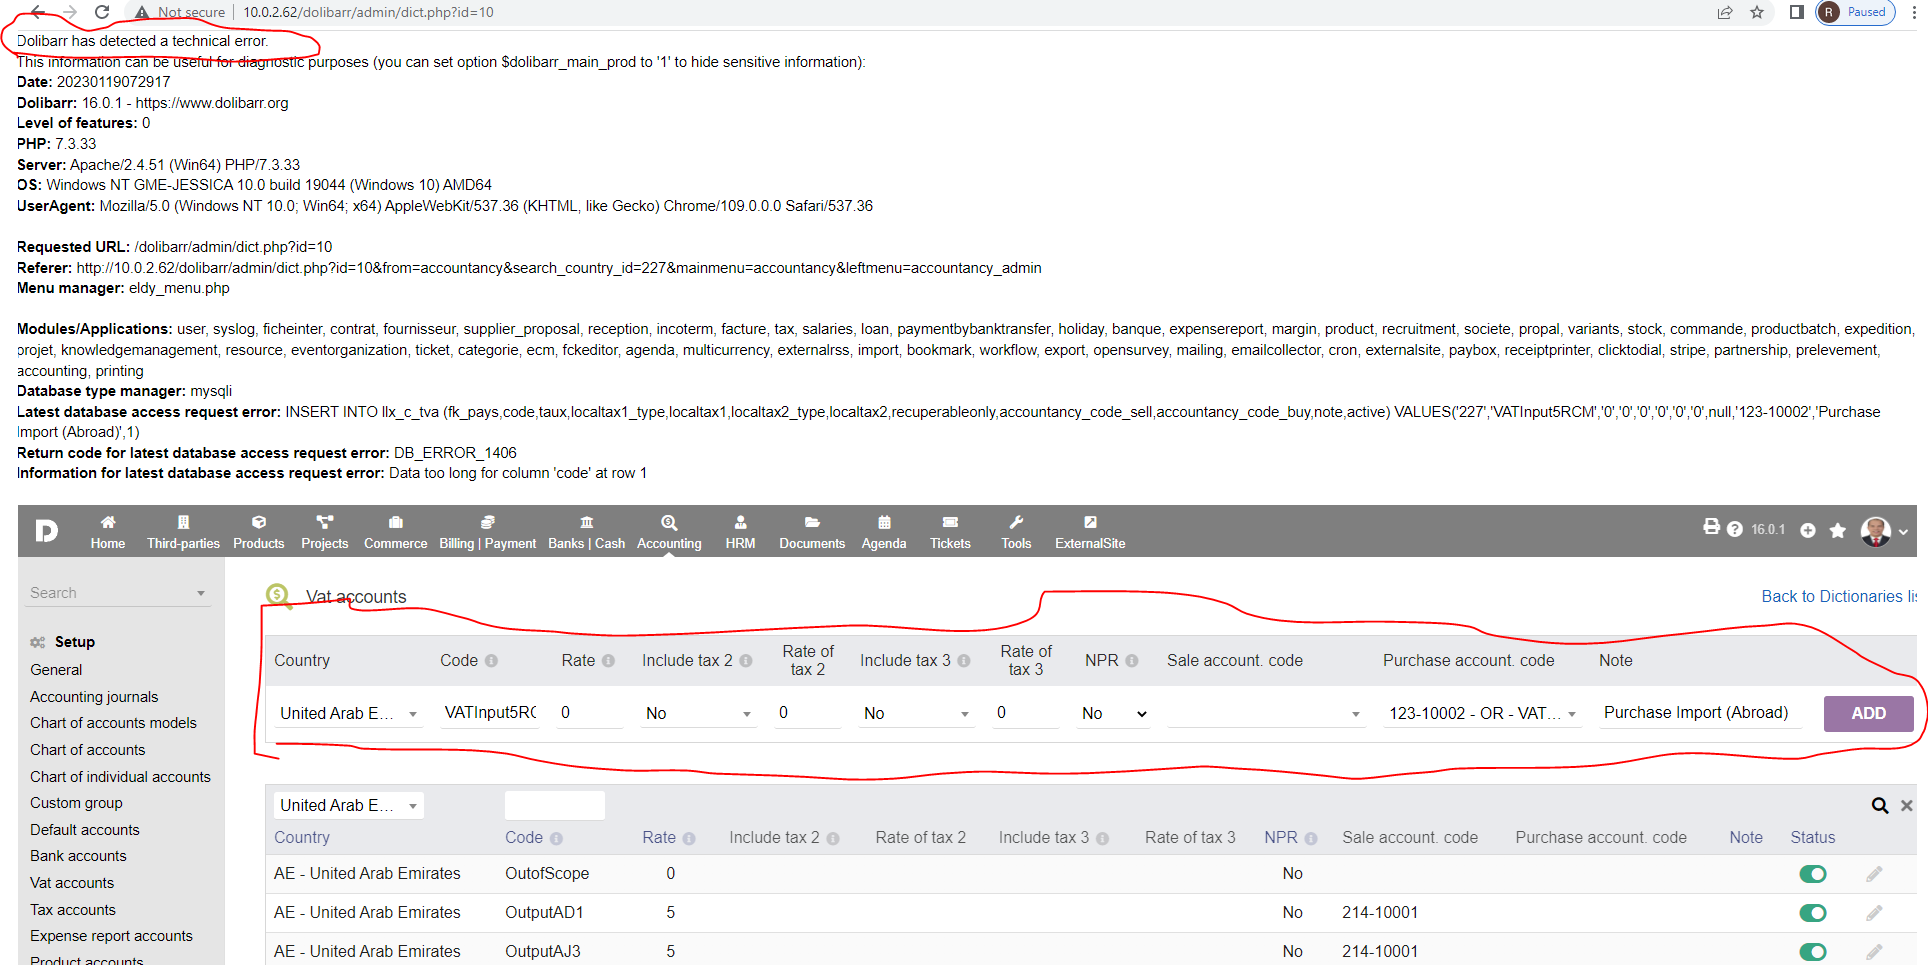Toggle status switch for OutputAJ3
This screenshot has height=965, width=1928.
pyautogui.click(x=1813, y=952)
